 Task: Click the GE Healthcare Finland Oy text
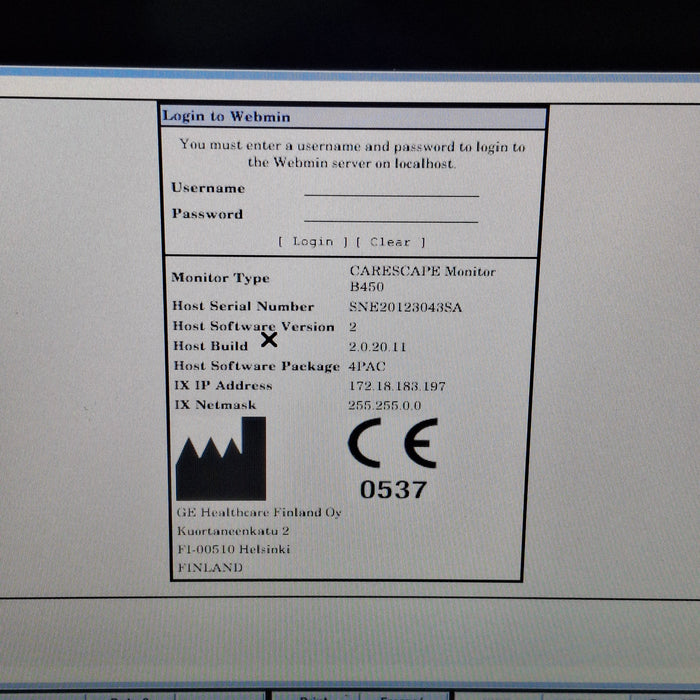pyautogui.click(x=259, y=512)
